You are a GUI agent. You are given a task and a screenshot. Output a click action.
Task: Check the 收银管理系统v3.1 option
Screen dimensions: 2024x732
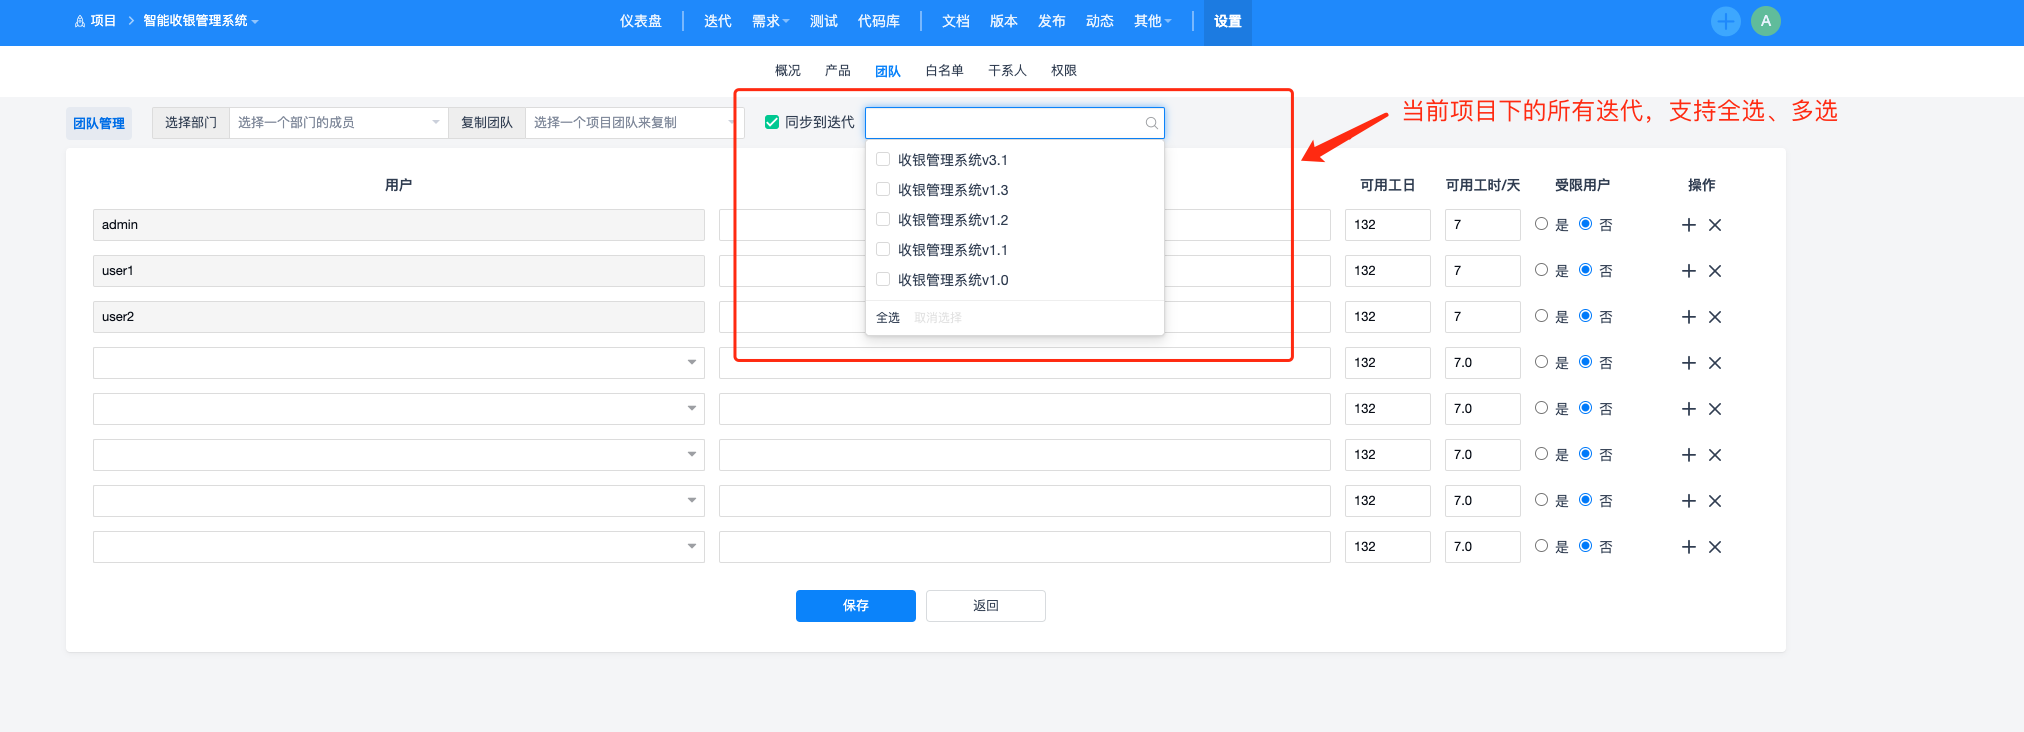883,159
